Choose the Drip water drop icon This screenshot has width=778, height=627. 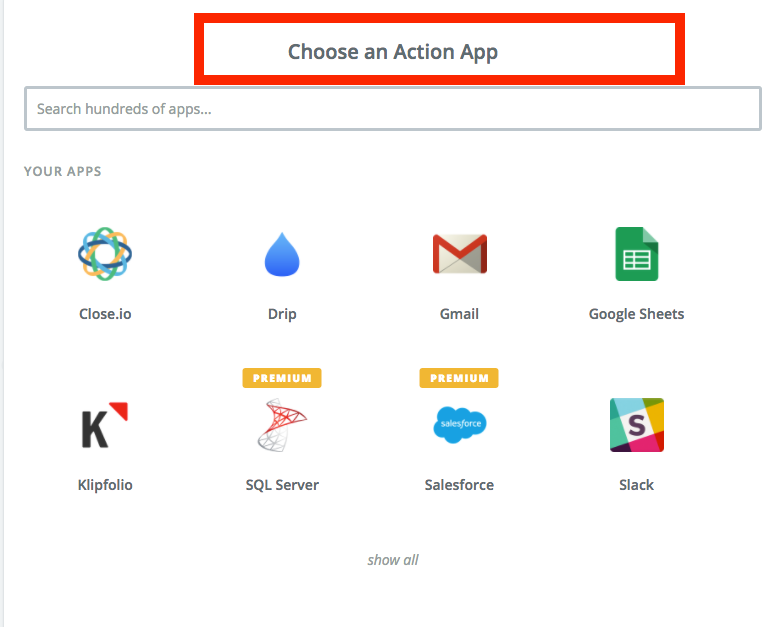pos(282,254)
